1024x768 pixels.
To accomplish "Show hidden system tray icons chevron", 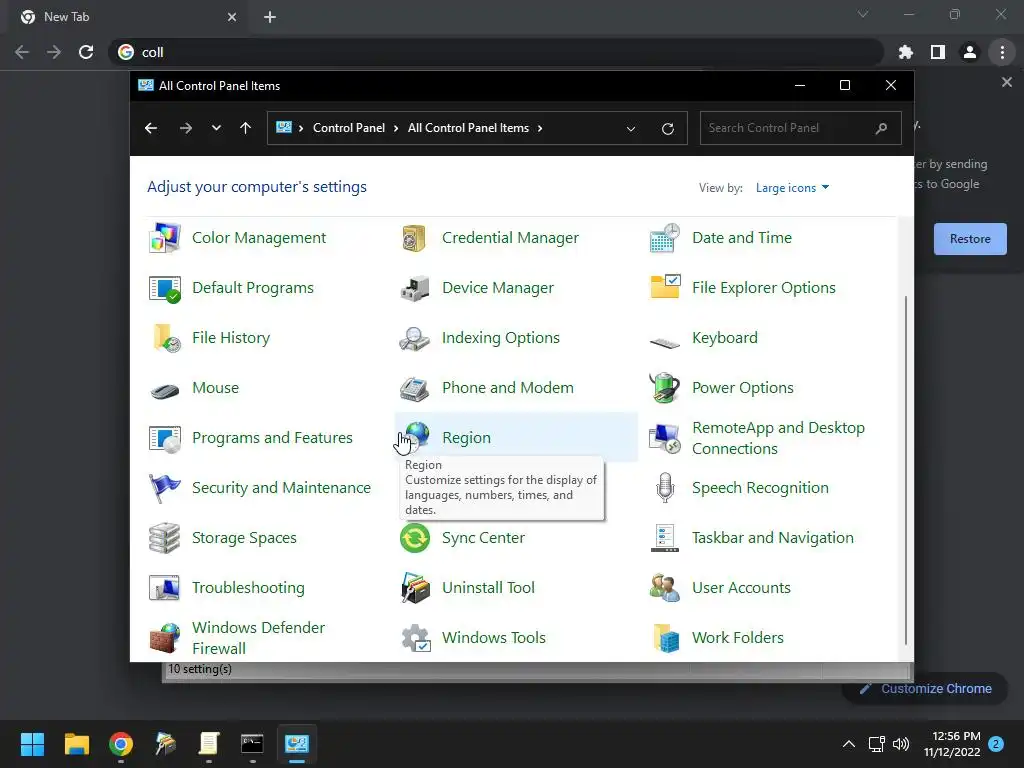I will click(x=848, y=744).
